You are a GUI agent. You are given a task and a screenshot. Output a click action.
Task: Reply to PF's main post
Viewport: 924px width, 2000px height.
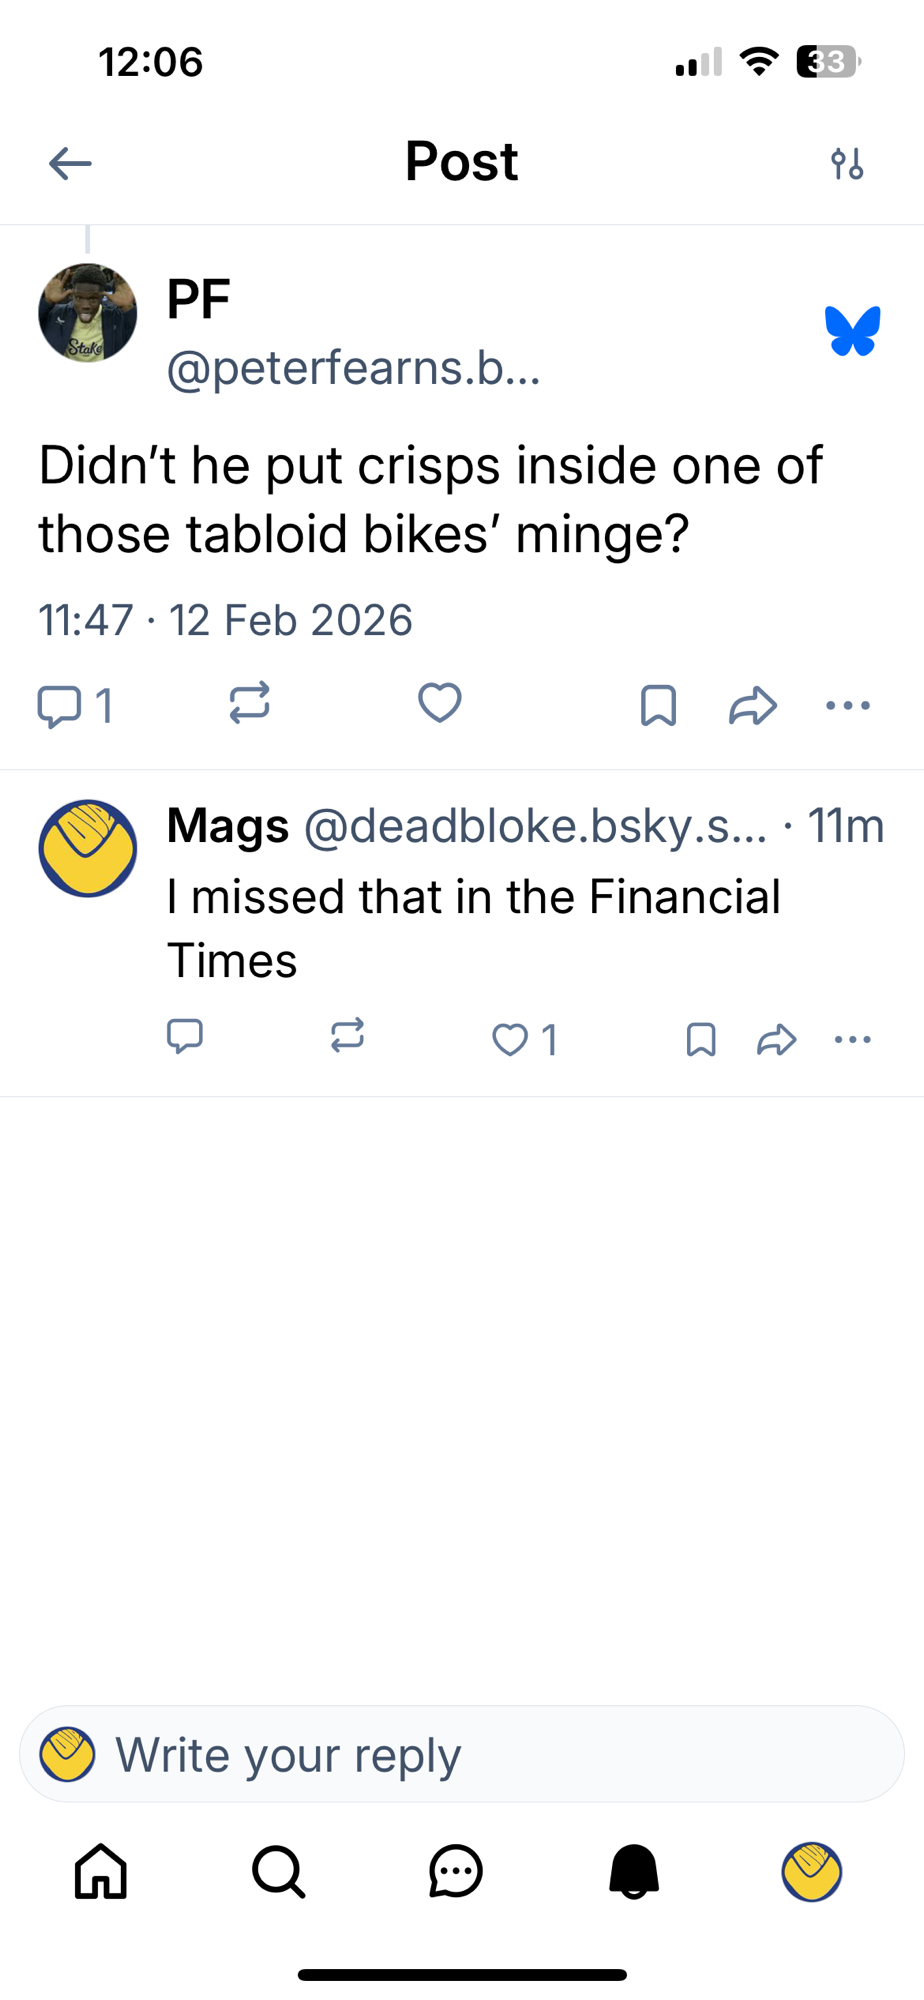[60, 705]
